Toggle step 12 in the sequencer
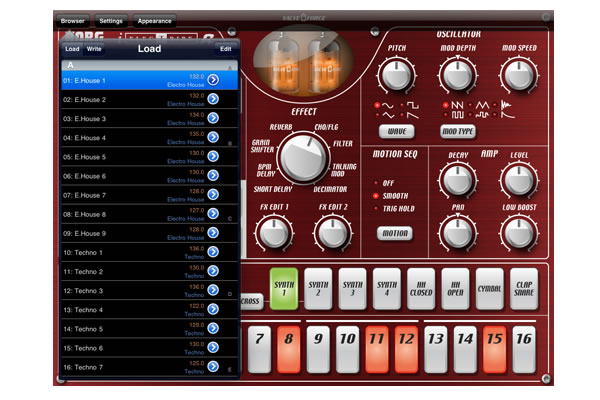600x400 pixels. click(406, 349)
